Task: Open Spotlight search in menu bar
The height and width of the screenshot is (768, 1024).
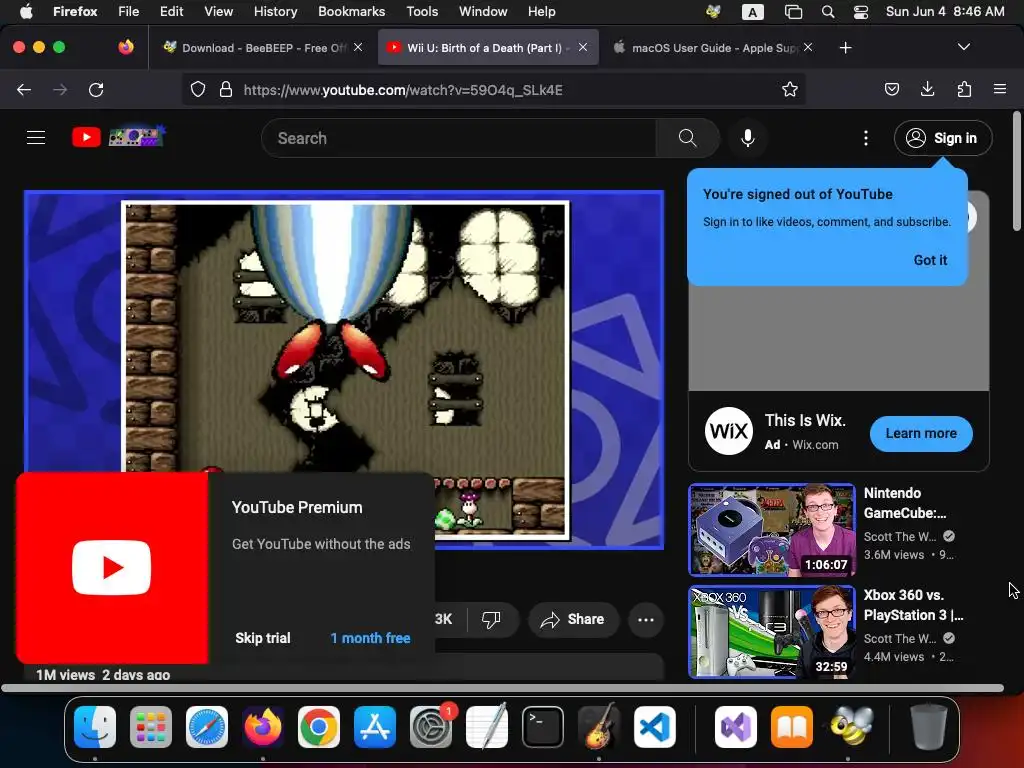Action: [827, 12]
